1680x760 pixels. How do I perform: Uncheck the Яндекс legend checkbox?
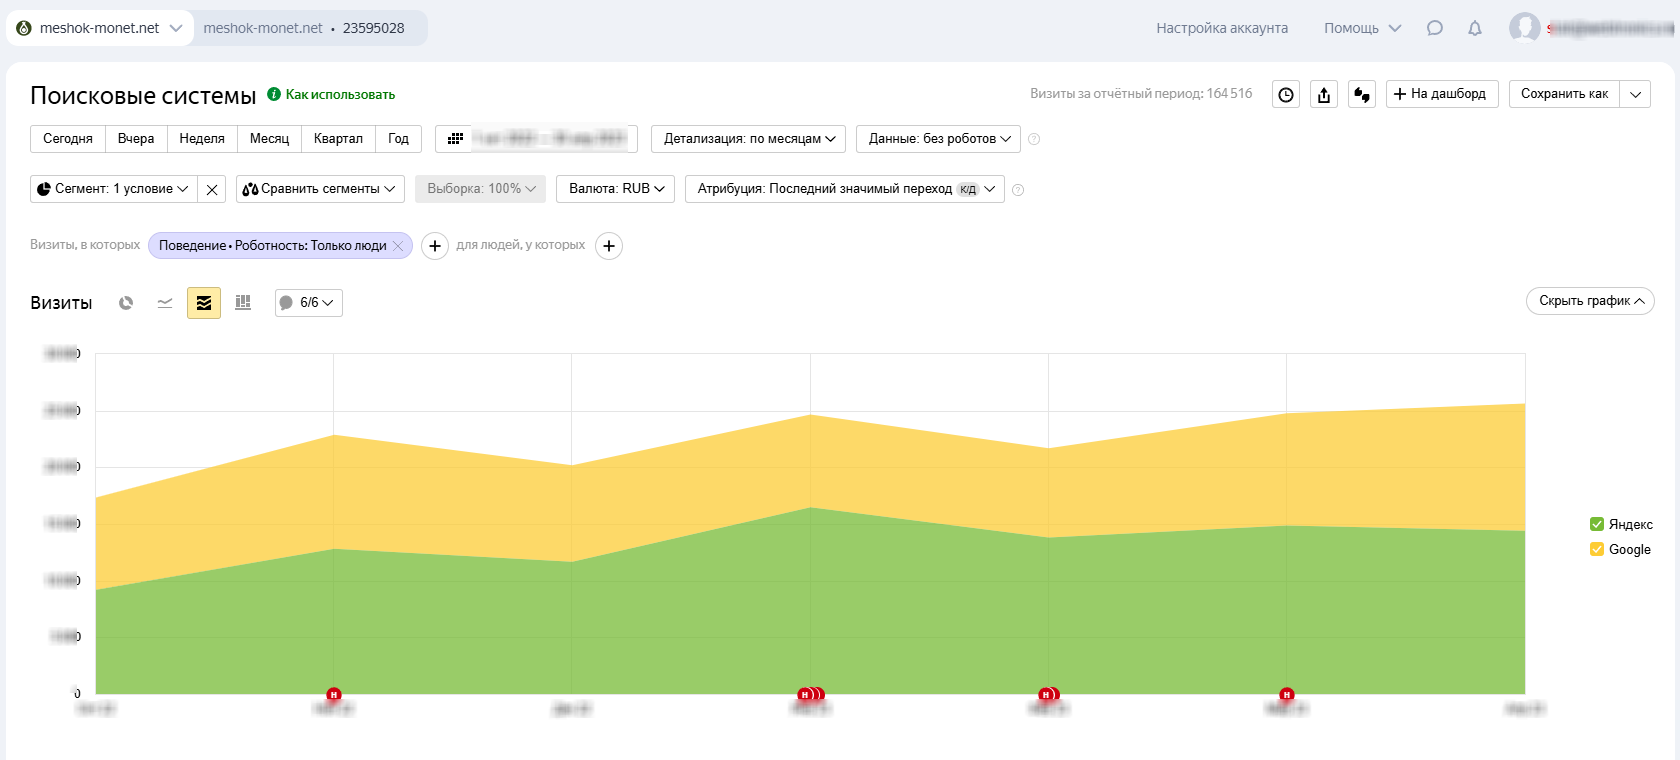click(x=1597, y=524)
